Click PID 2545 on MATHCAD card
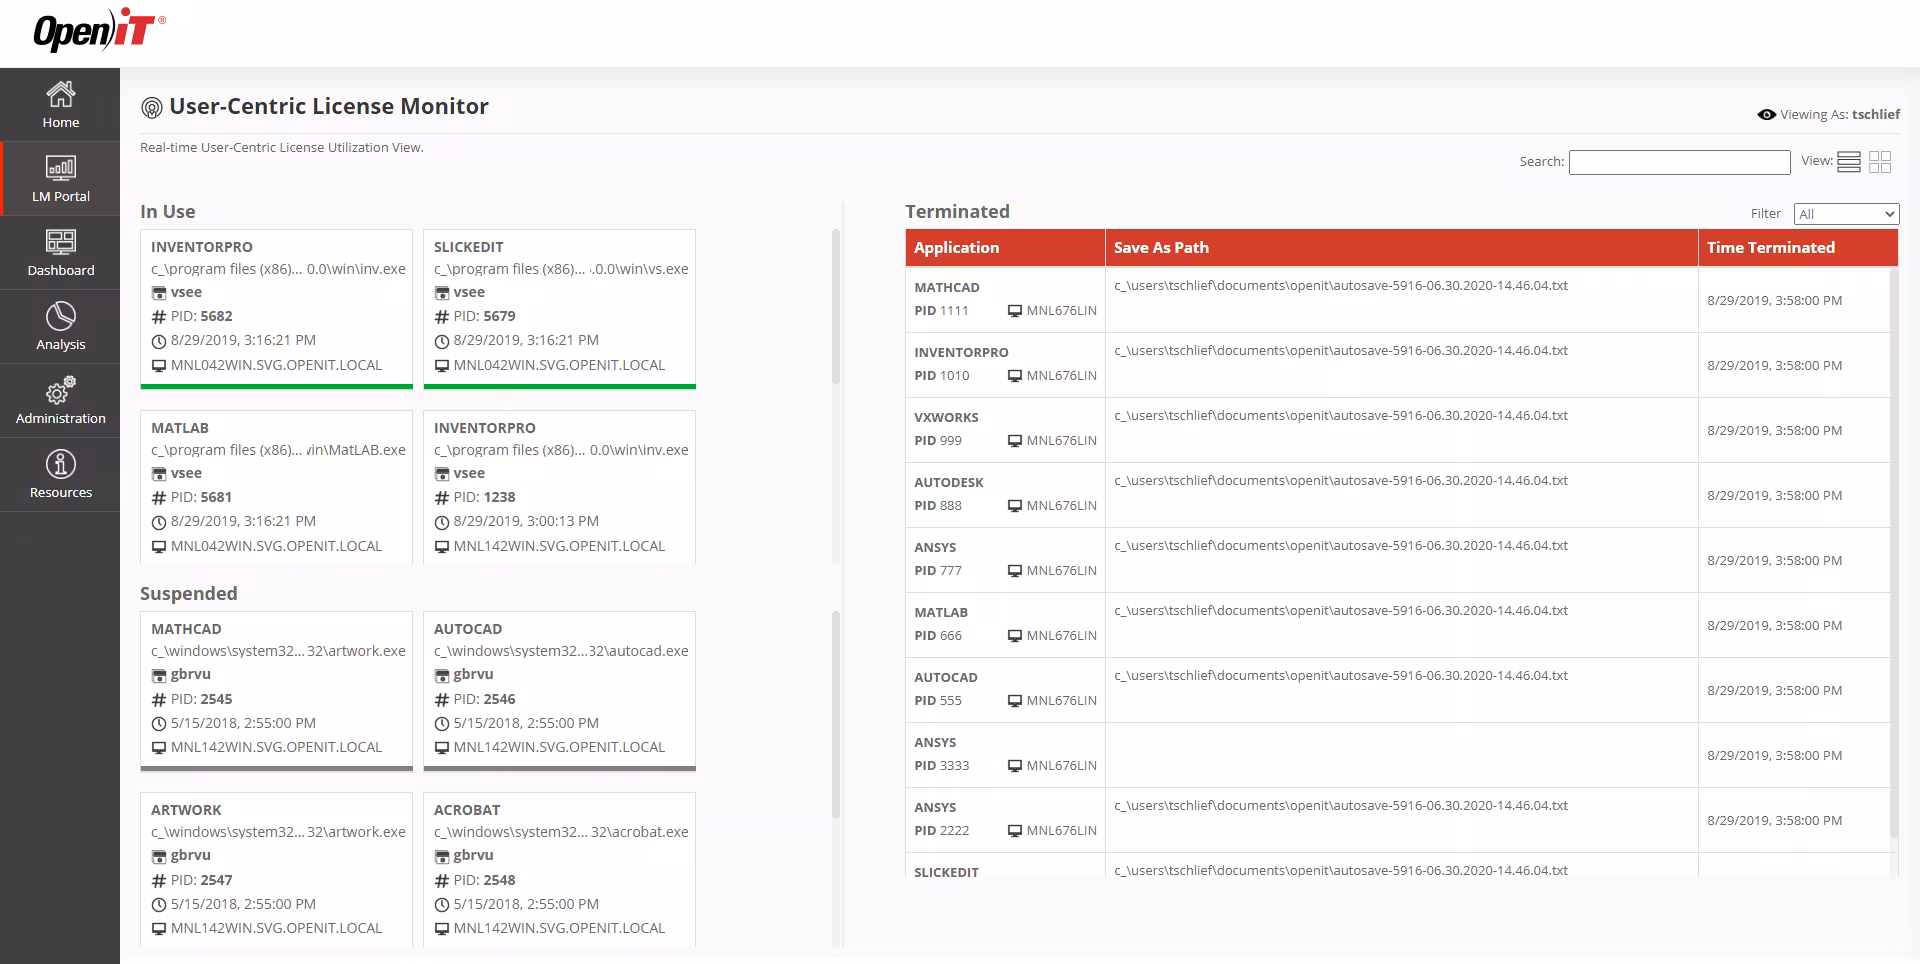The image size is (1920, 964). click(201, 700)
